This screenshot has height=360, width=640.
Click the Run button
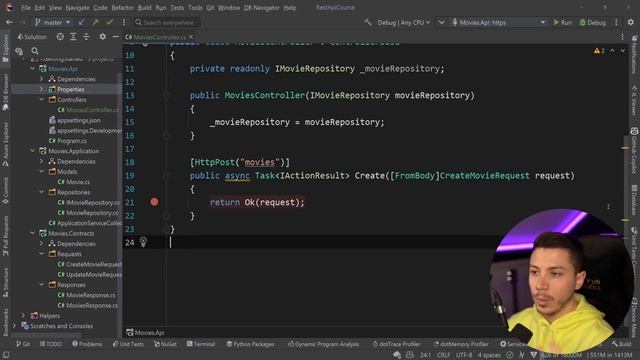coord(562,22)
